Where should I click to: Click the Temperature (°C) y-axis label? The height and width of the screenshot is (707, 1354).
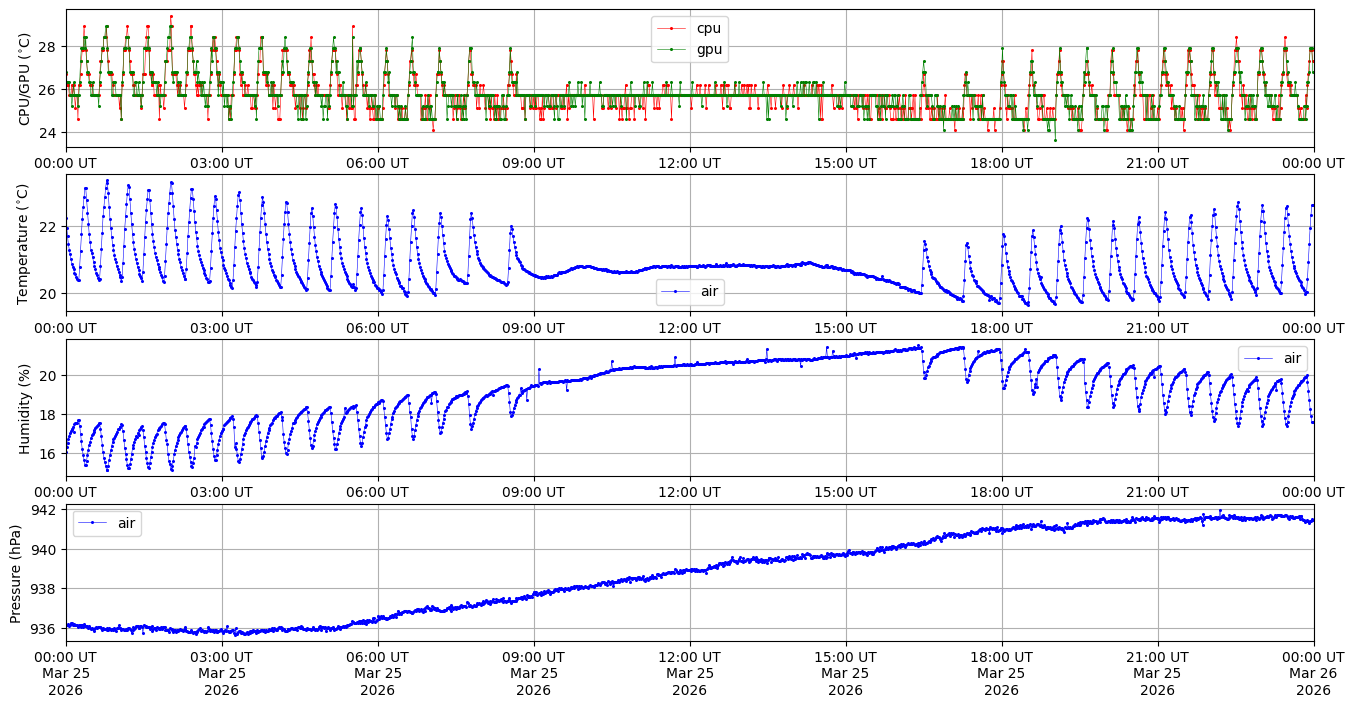(x=25, y=243)
